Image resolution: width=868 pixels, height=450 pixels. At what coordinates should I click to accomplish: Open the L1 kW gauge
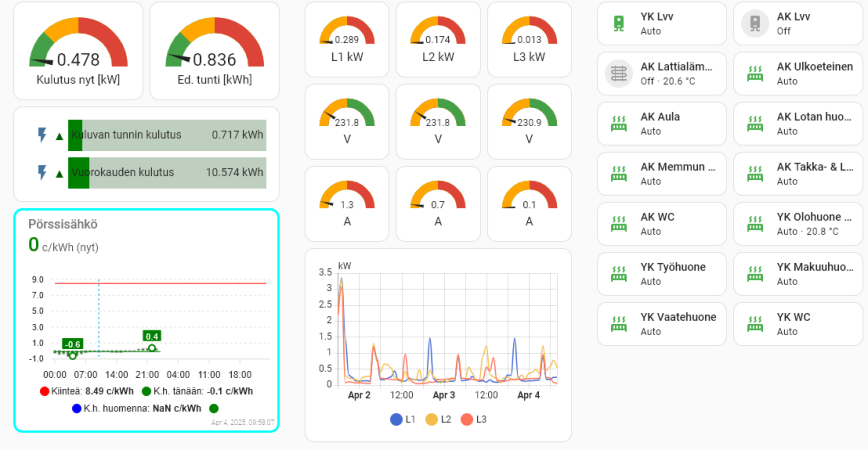pyautogui.click(x=347, y=39)
